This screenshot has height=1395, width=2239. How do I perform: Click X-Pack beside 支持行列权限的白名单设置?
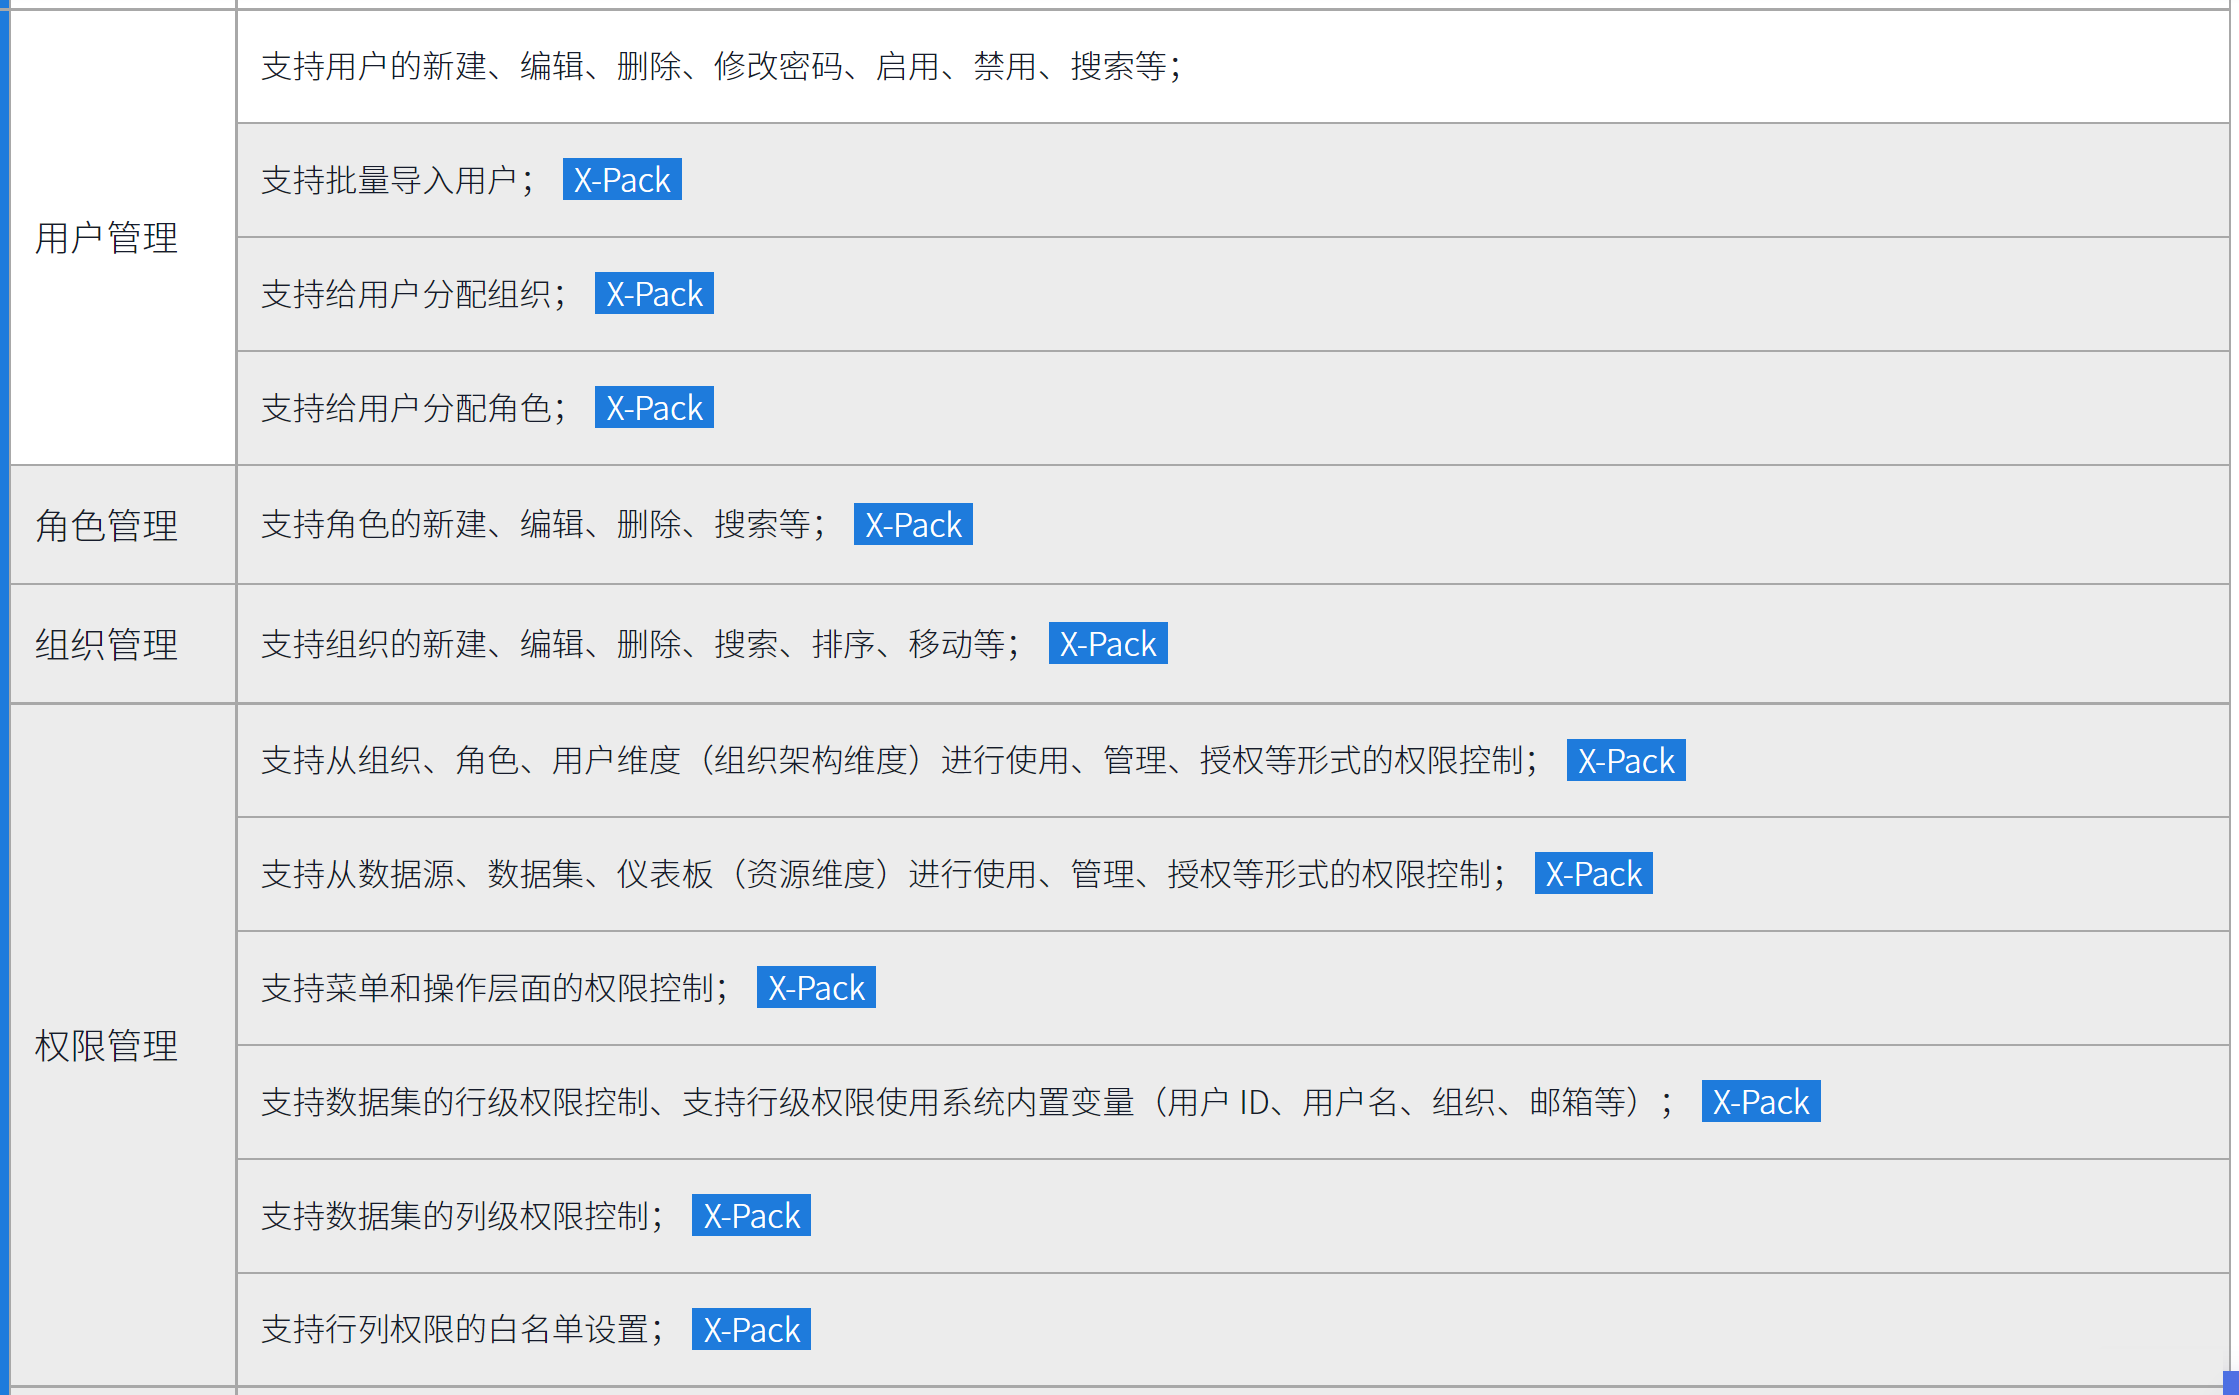(x=751, y=1329)
